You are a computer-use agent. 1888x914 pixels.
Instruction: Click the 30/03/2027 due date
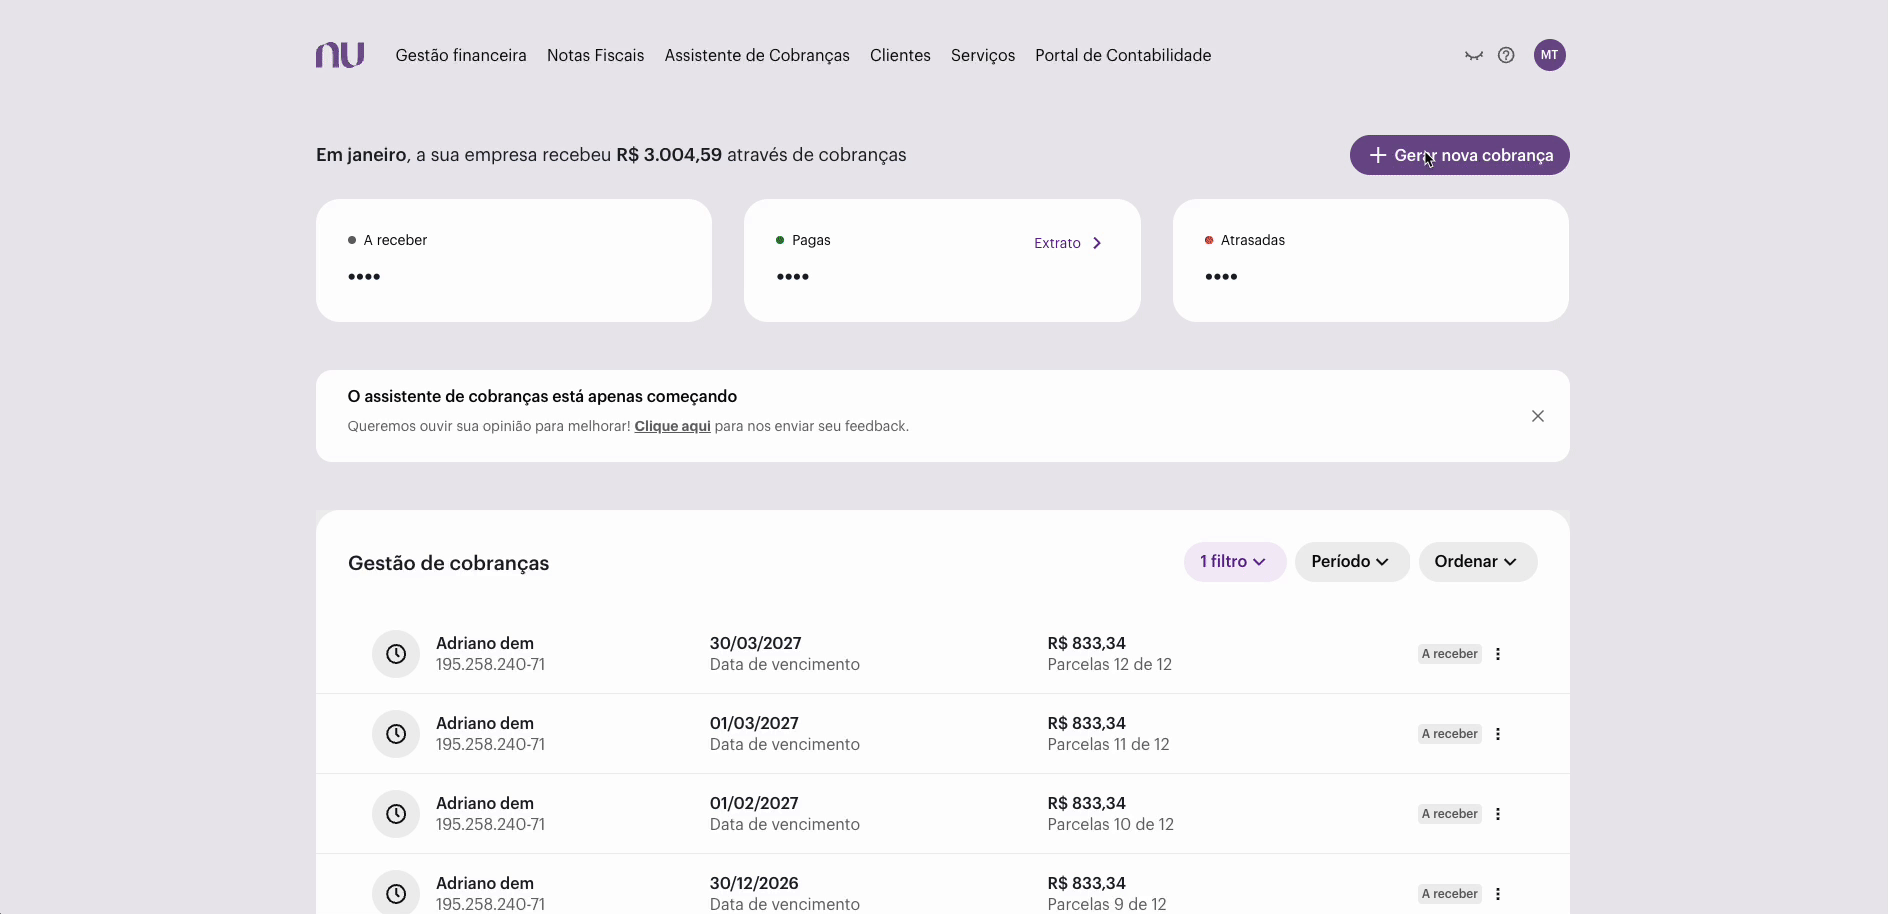(x=756, y=643)
